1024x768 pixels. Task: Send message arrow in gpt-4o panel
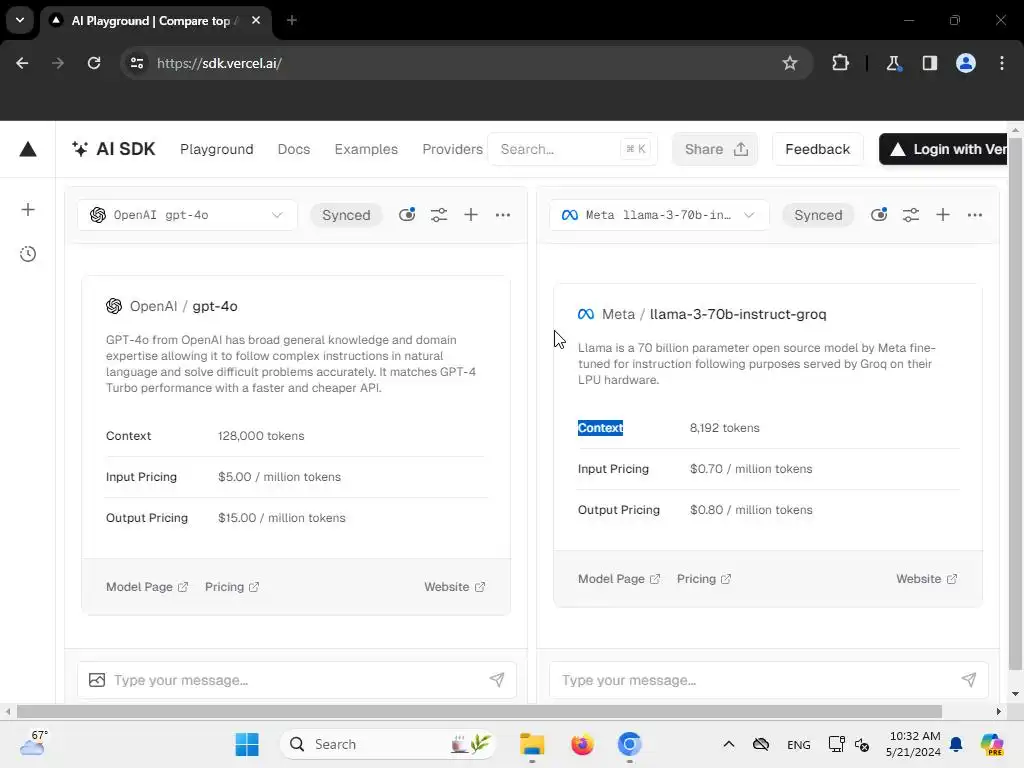[497, 680]
